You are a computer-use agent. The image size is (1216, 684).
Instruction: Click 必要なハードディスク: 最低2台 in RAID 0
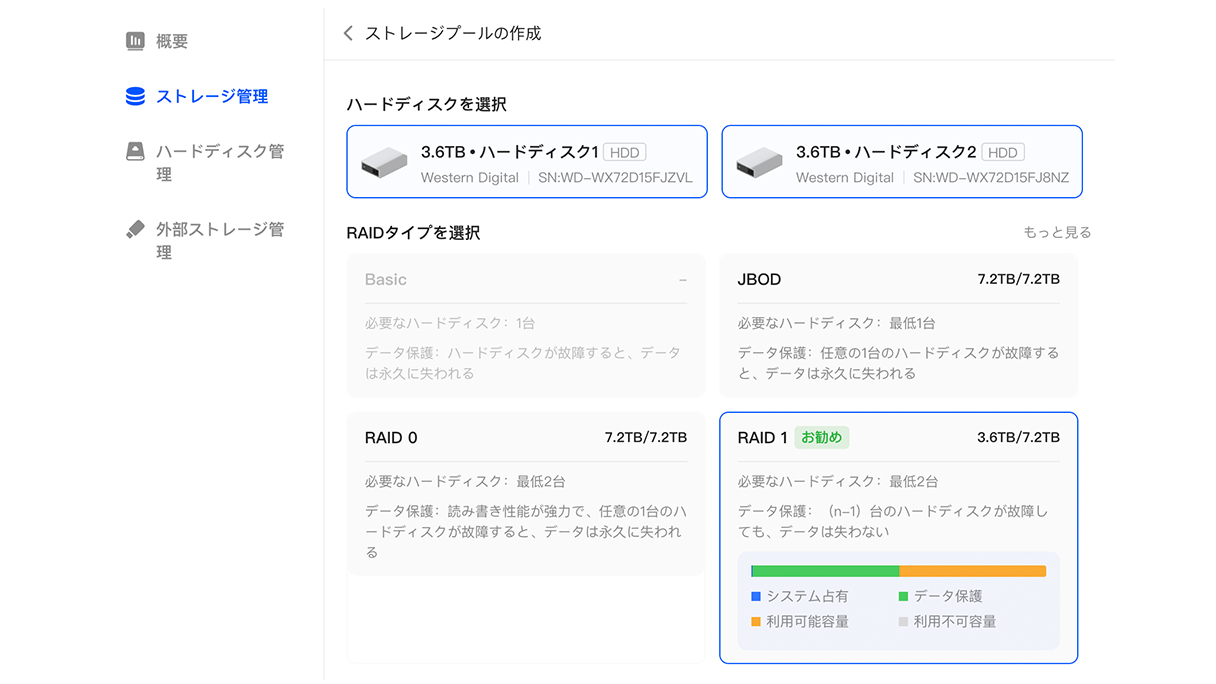[465, 481]
